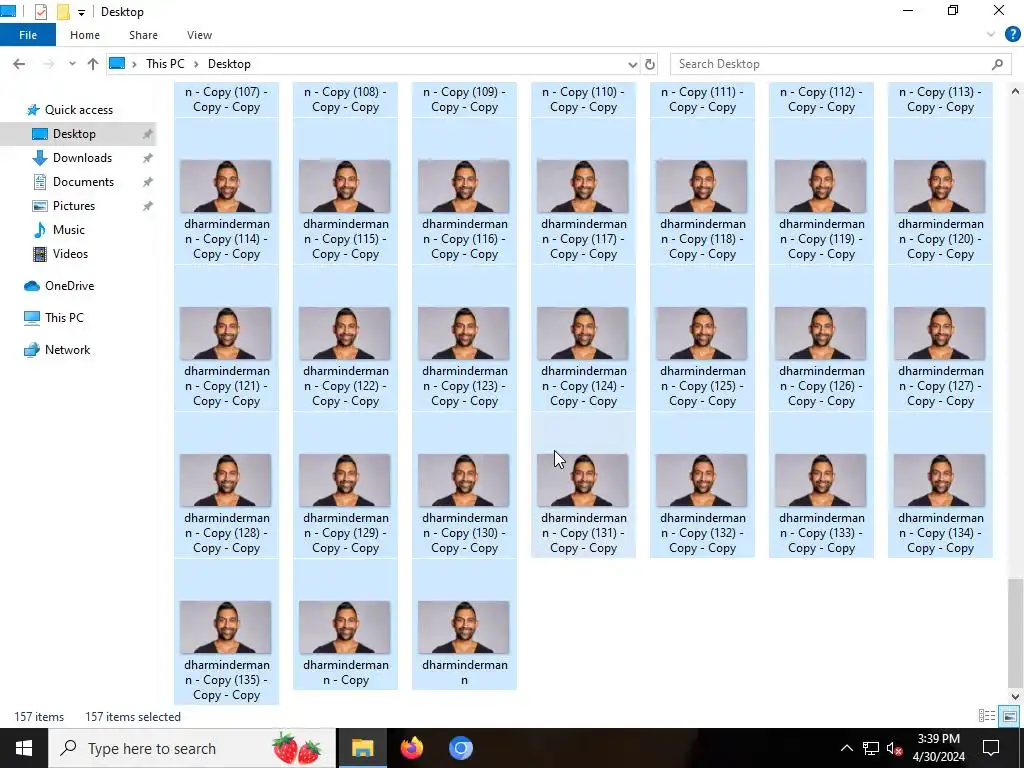This screenshot has height=768, width=1024.
Task: Click the taskbar Type here to search box
Action: click(192, 748)
